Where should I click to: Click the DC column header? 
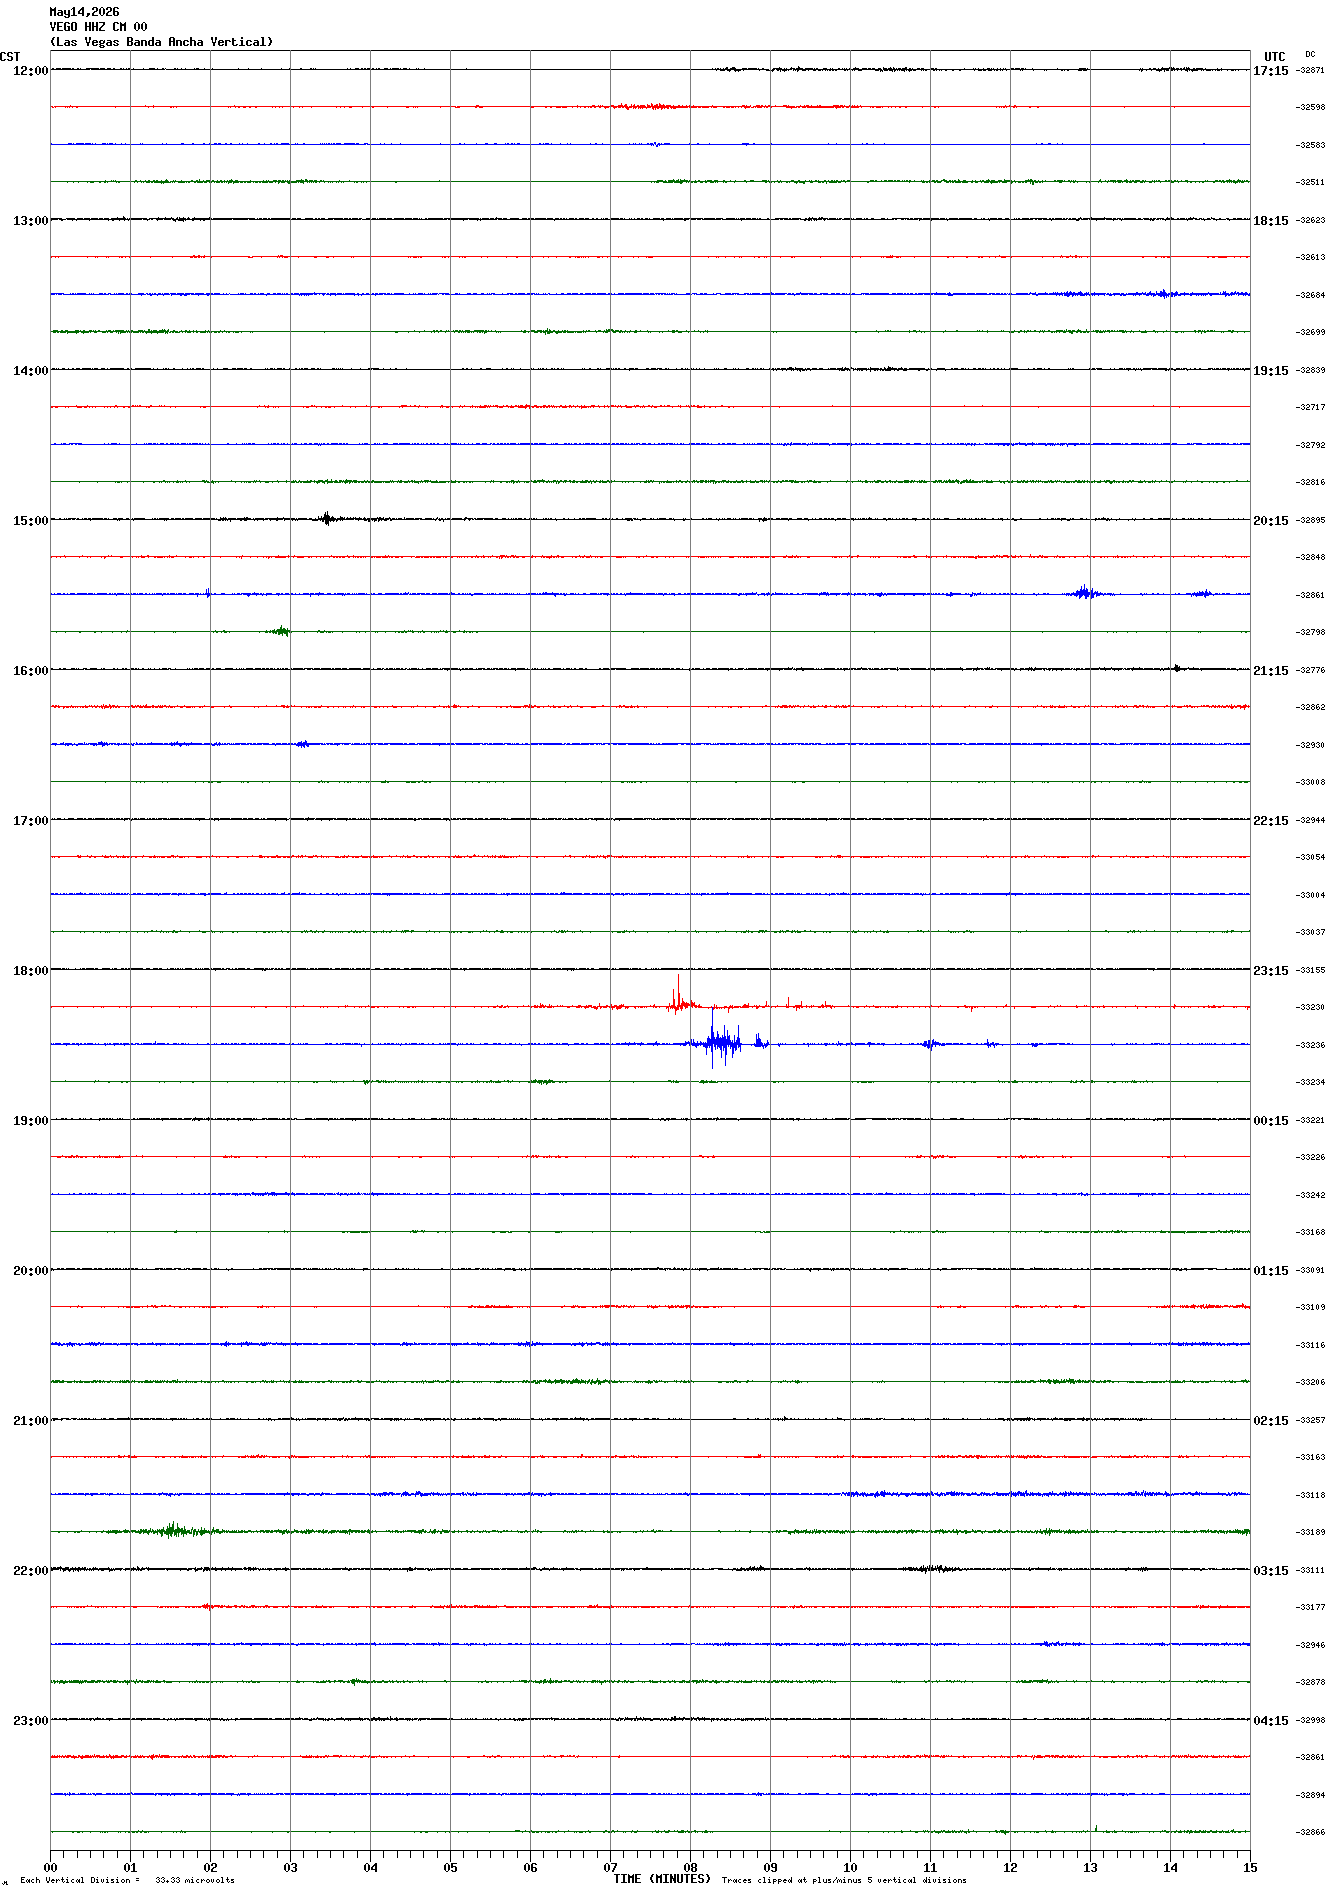(1310, 55)
